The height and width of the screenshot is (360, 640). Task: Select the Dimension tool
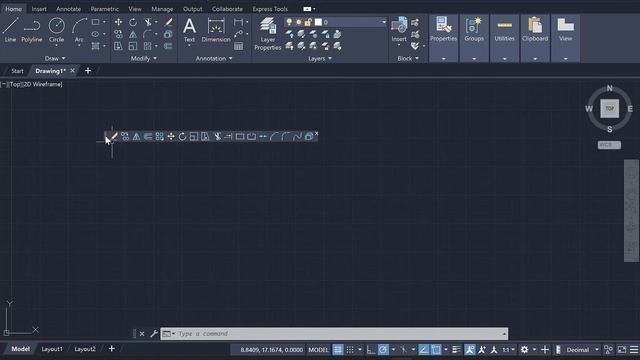point(216,30)
